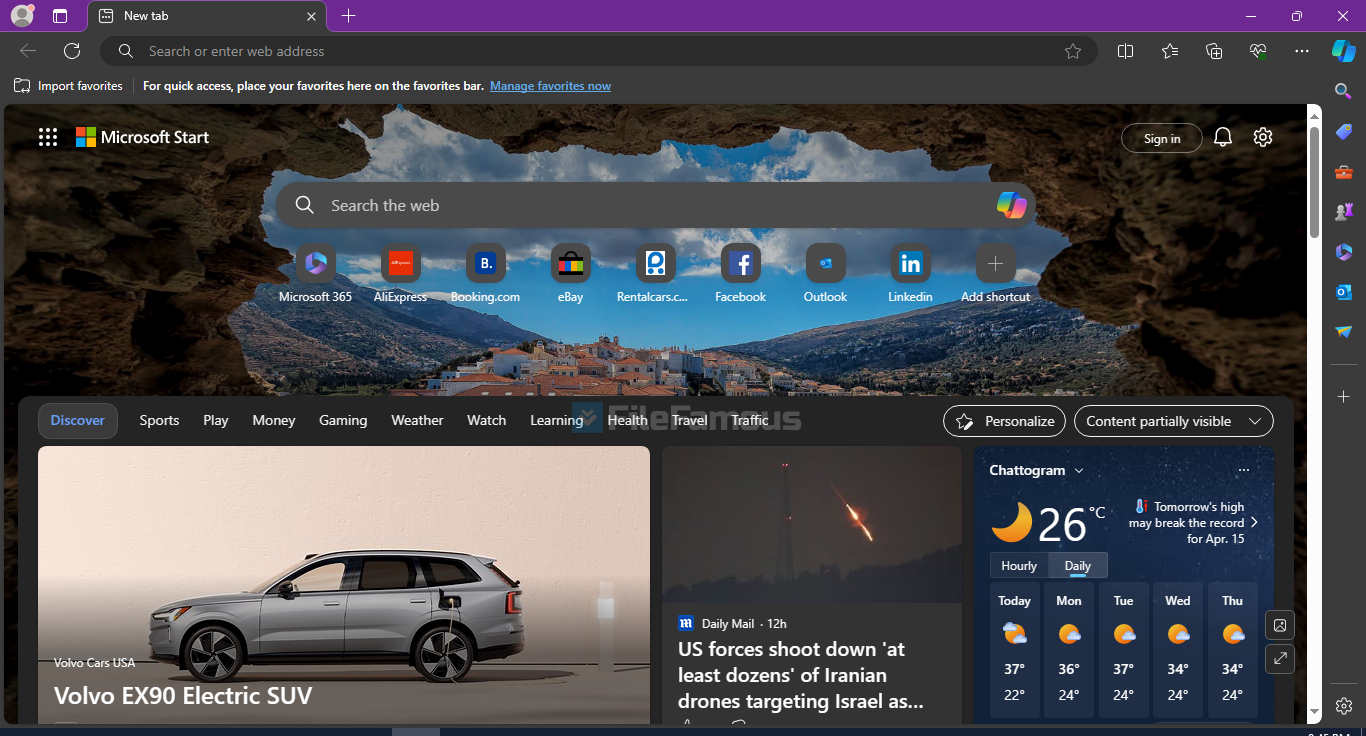
Task: Select the Watch feed tab
Action: pos(487,421)
